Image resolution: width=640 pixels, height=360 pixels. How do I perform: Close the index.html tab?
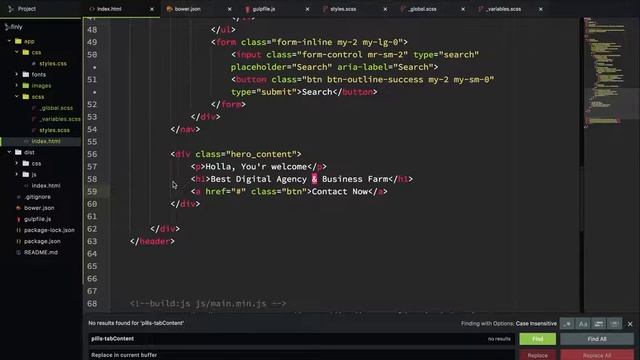(152, 9)
